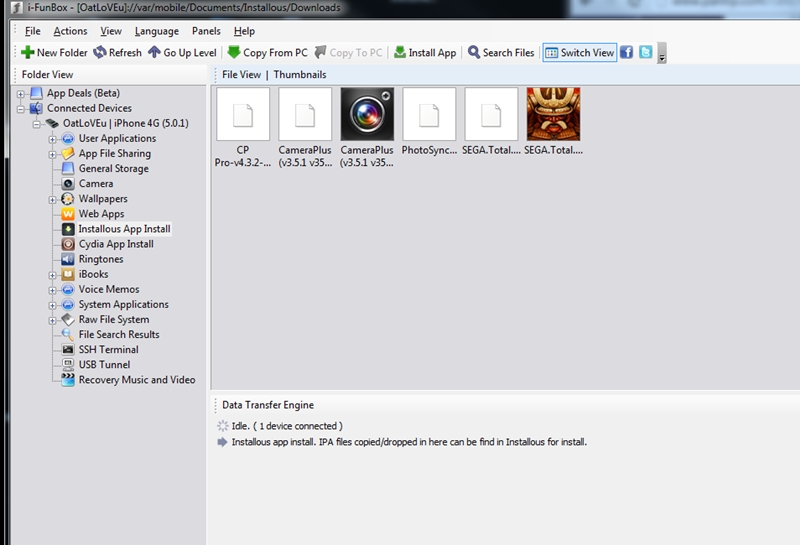Select SEGA.Total thumbnail with samurai icon
The width and height of the screenshot is (800, 545).
click(x=554, y=114)
